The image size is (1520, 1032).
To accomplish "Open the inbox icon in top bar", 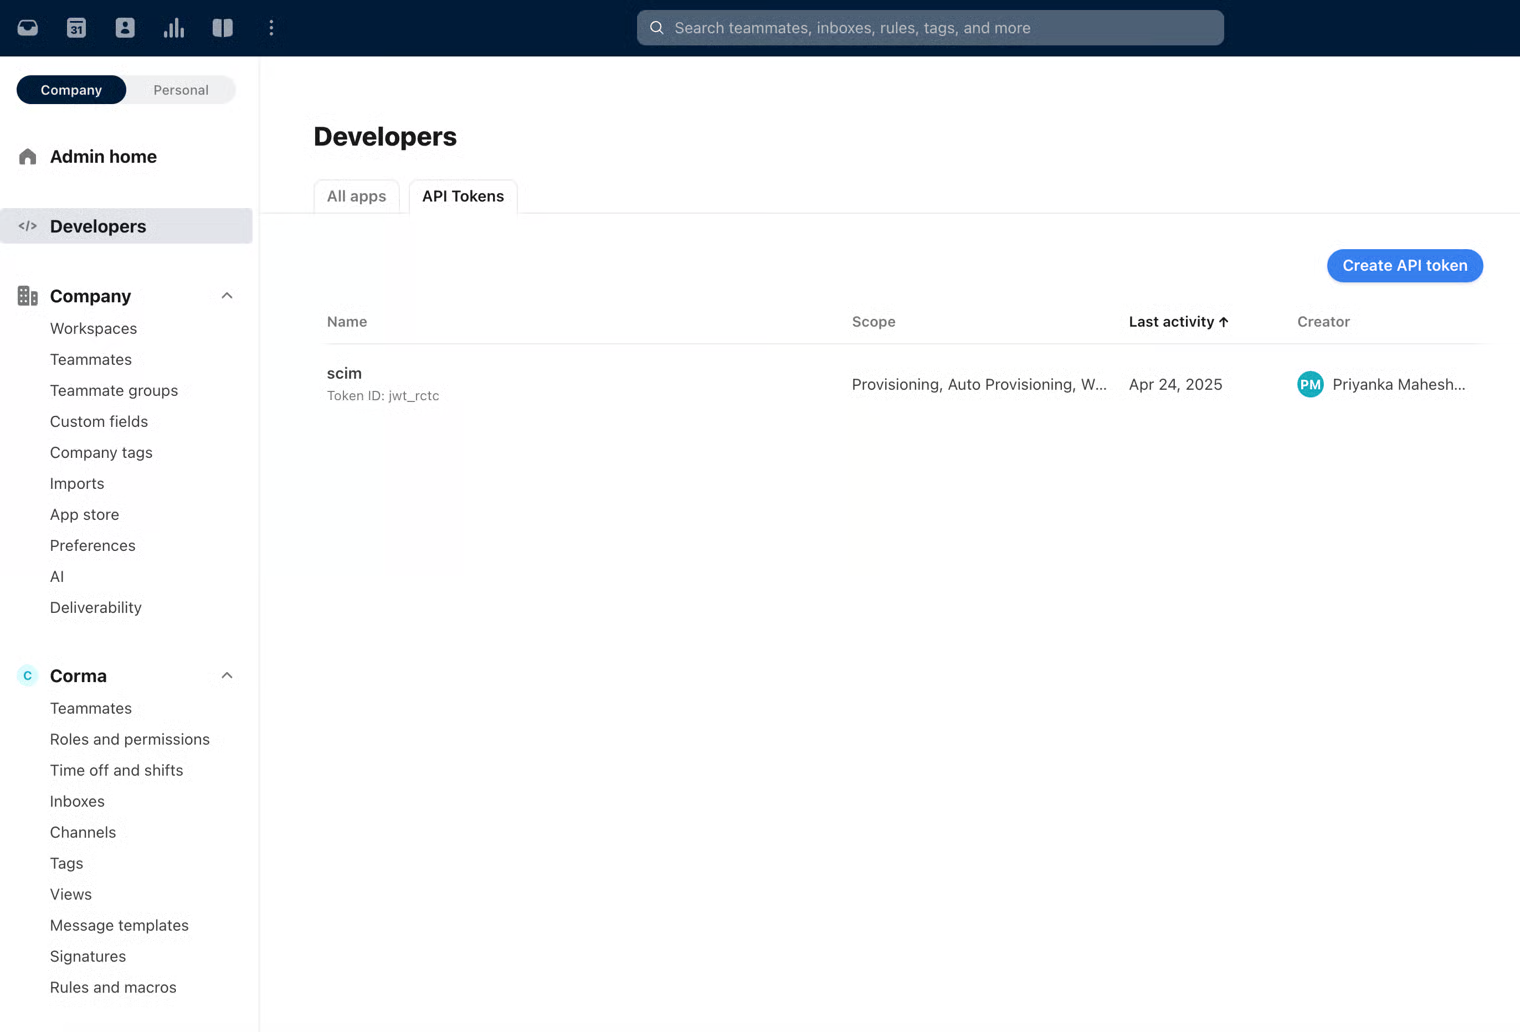I will coord(28,28).
